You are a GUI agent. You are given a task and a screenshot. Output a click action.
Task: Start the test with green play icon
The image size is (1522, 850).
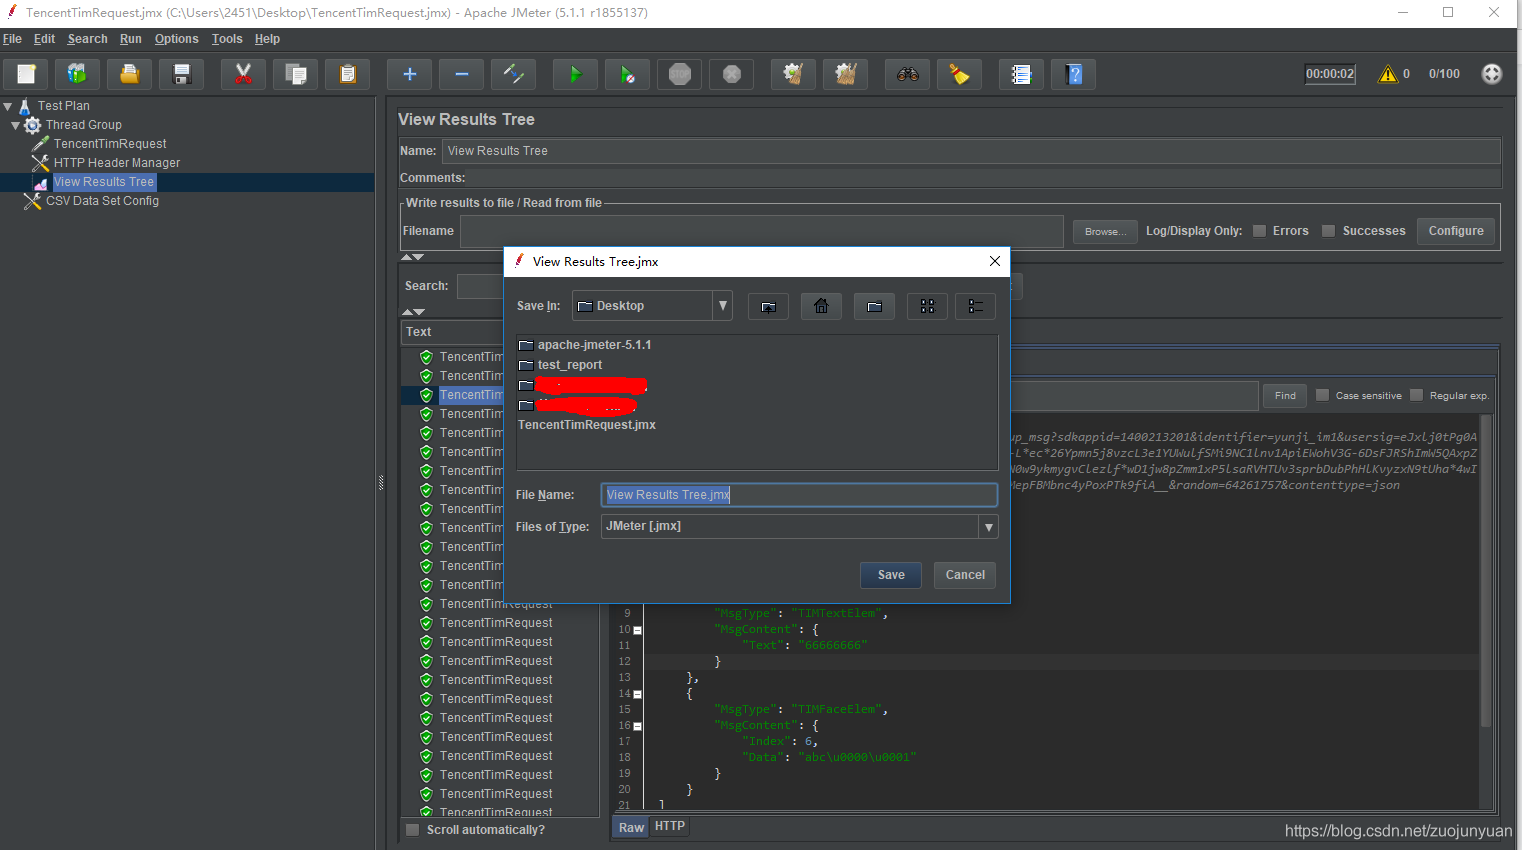tap(575, 74)
